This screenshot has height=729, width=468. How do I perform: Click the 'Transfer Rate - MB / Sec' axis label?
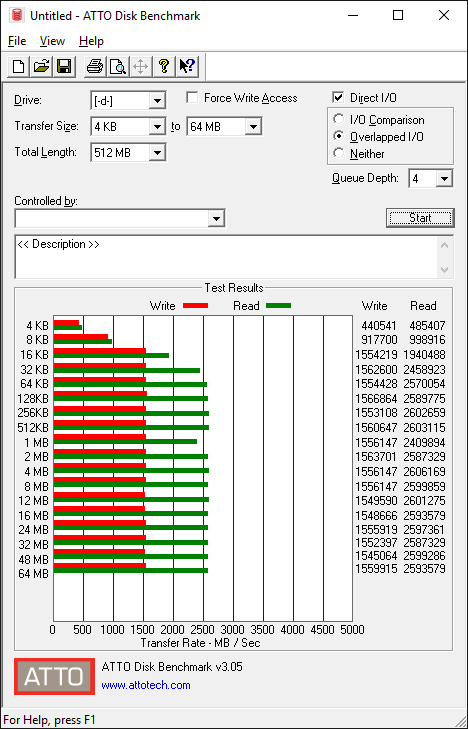pos(200,643)
